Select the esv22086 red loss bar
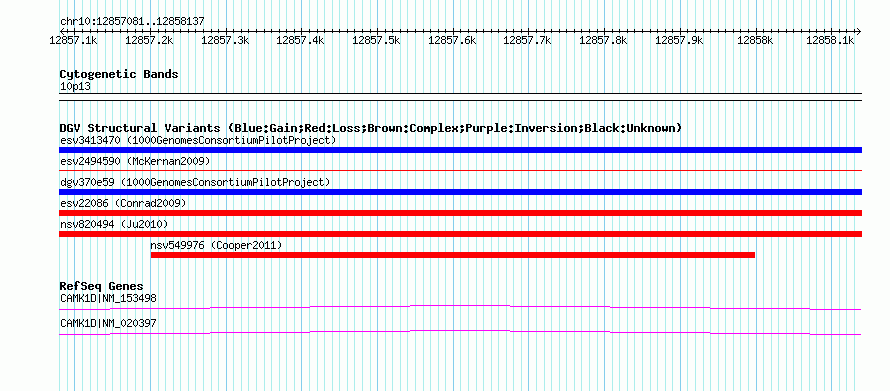 460,213
